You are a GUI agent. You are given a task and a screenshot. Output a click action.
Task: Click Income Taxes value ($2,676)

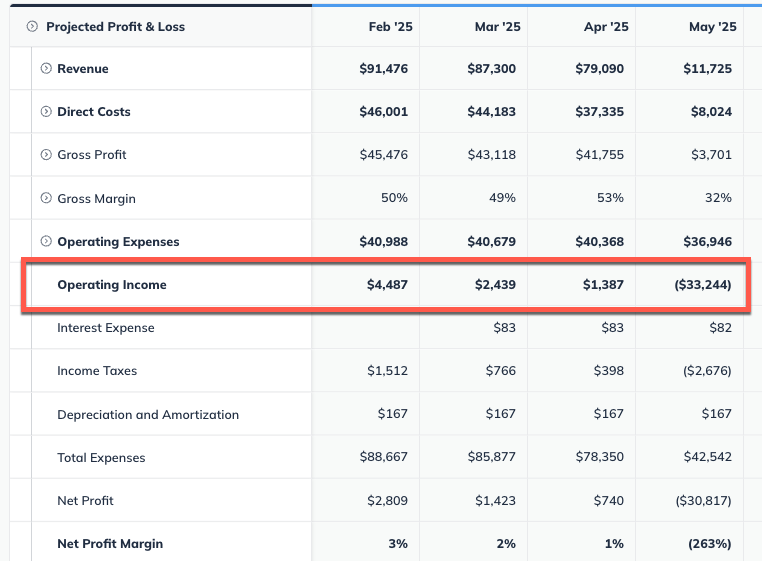tap(707, 371)
